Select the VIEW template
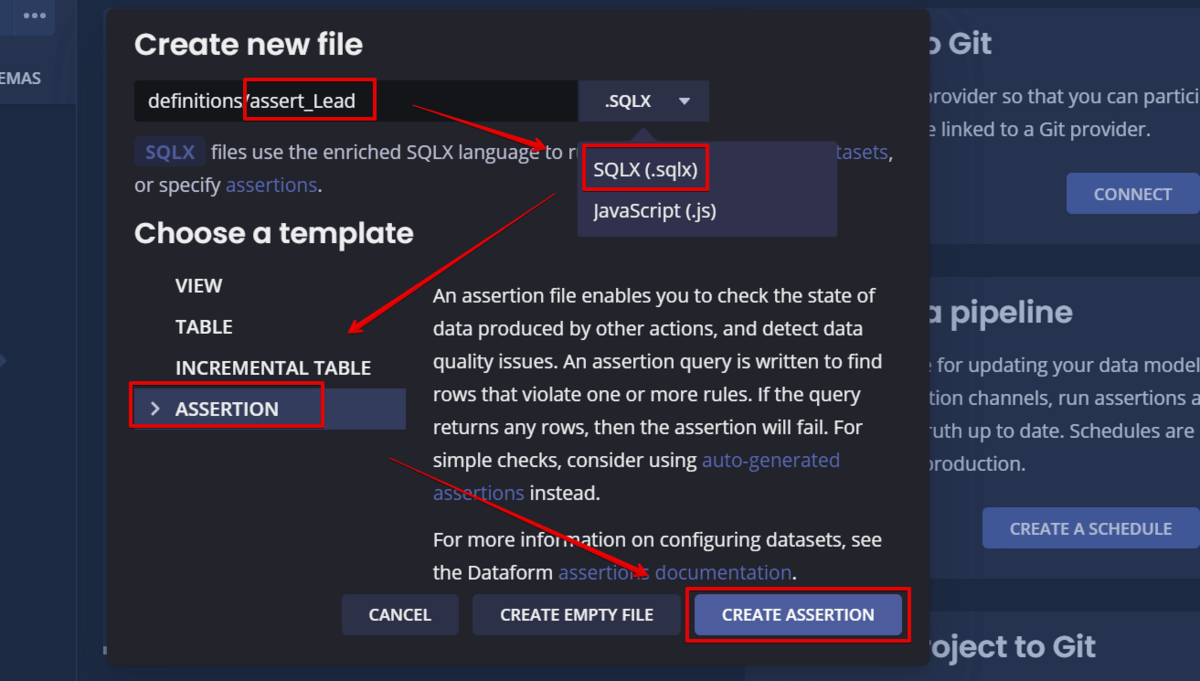1200x681 pixels. pyautogui.click(x=199, y=286)
